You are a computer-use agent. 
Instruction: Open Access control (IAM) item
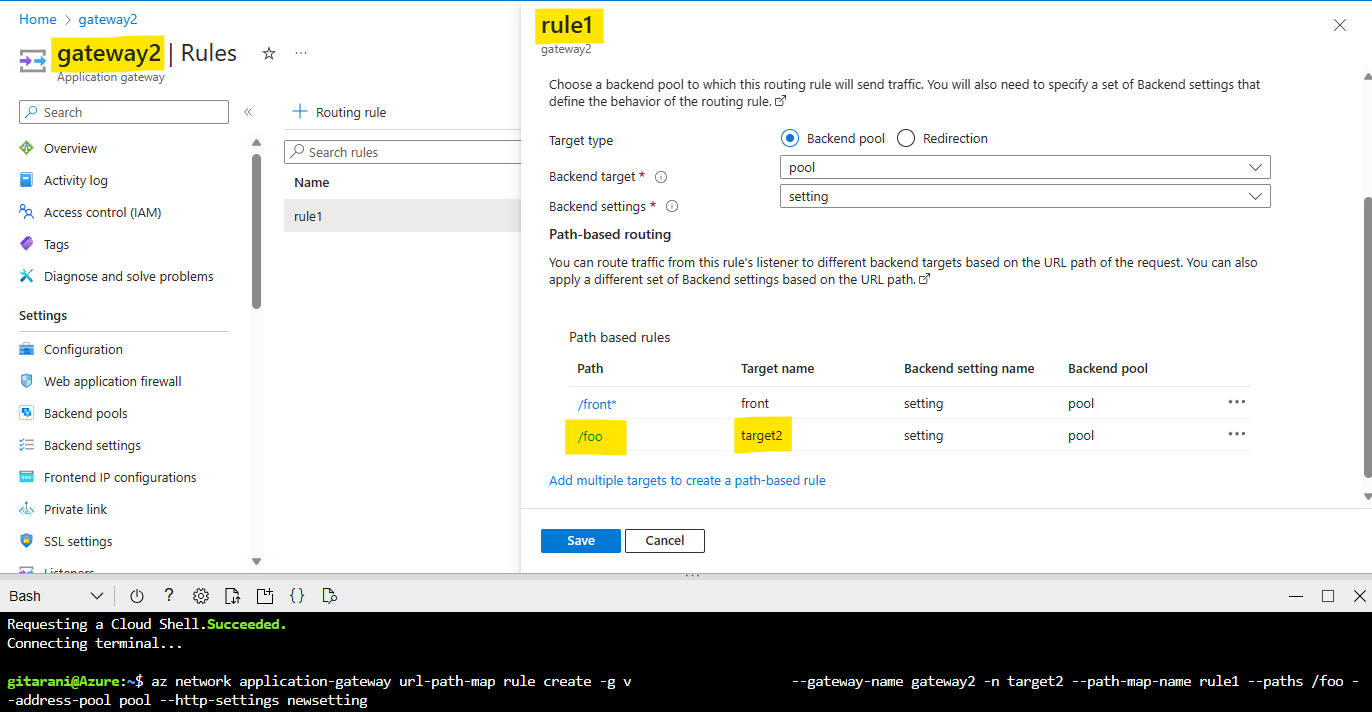(102, 212)
